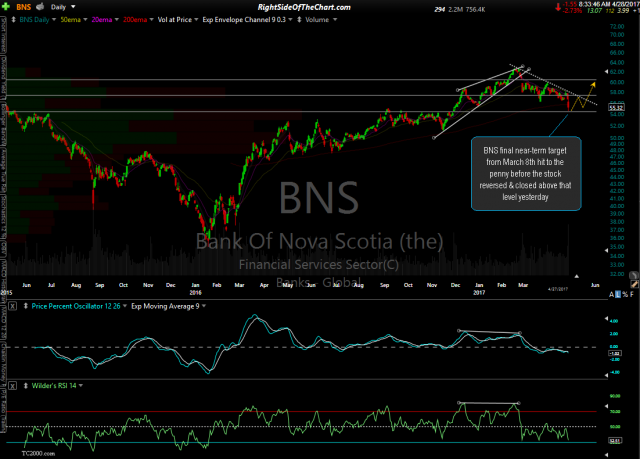Click the RightSideOfTheChart.com title link

[304, 7]
